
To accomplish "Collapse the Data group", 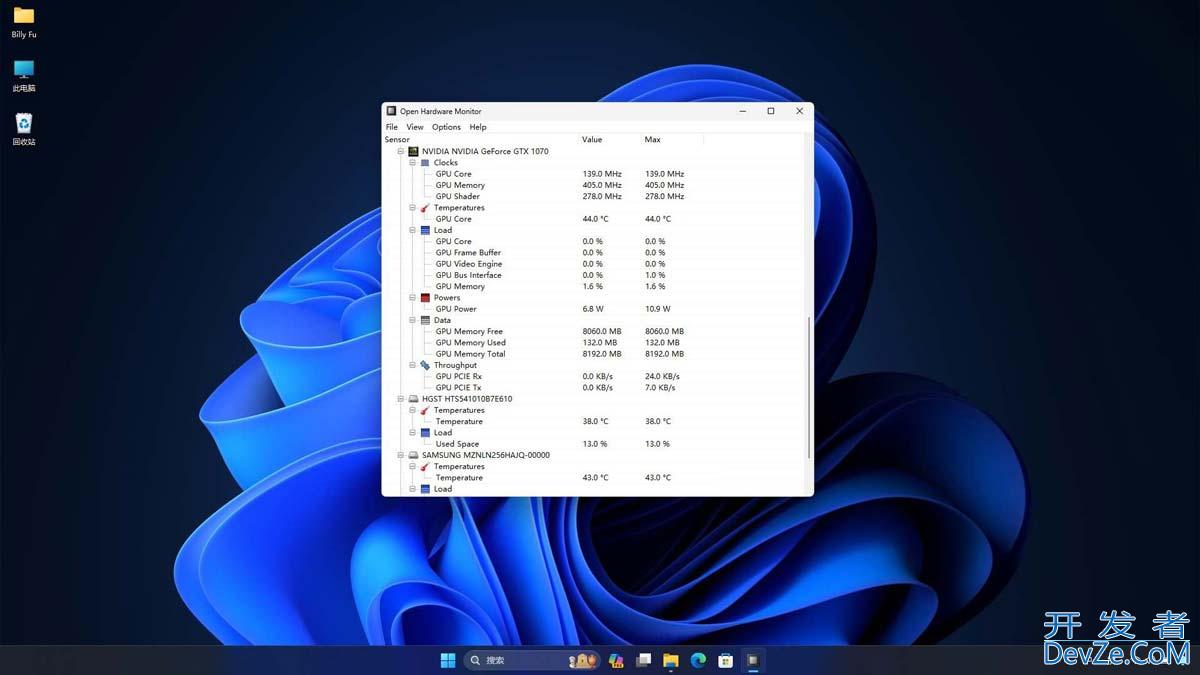I will pos(412,320).
